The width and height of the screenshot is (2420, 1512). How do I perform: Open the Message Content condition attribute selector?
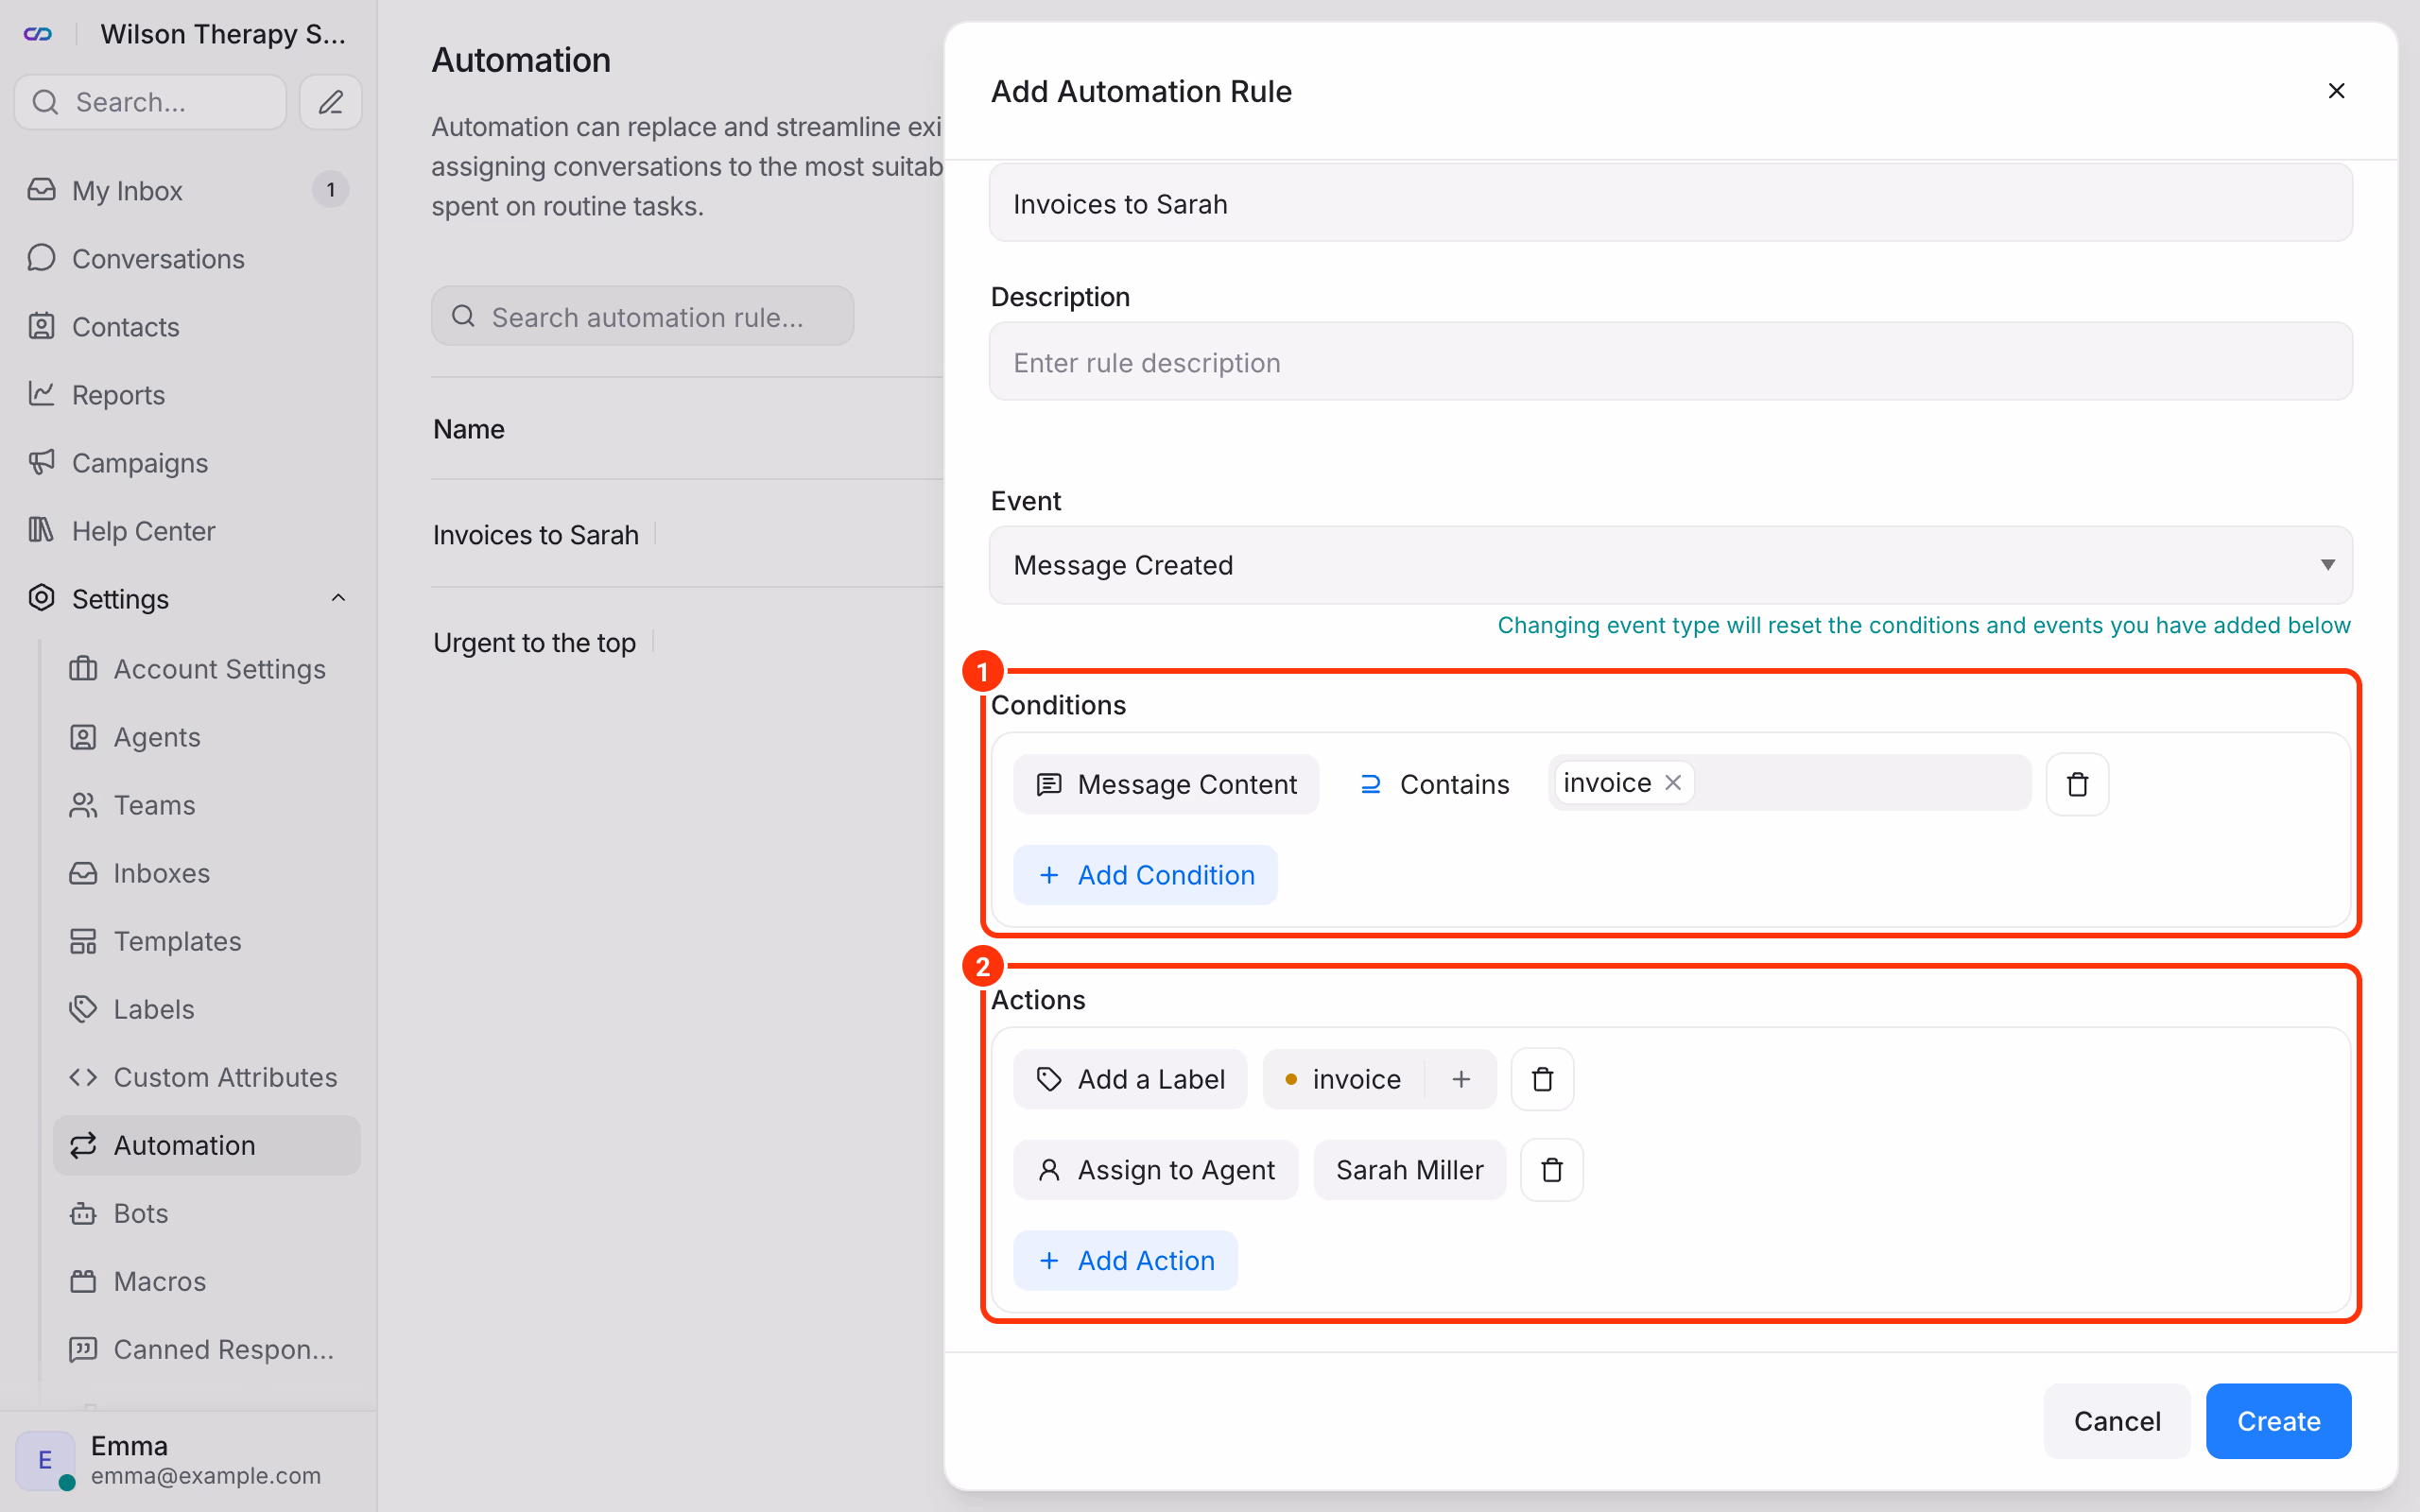click(x=1166, y=784)
